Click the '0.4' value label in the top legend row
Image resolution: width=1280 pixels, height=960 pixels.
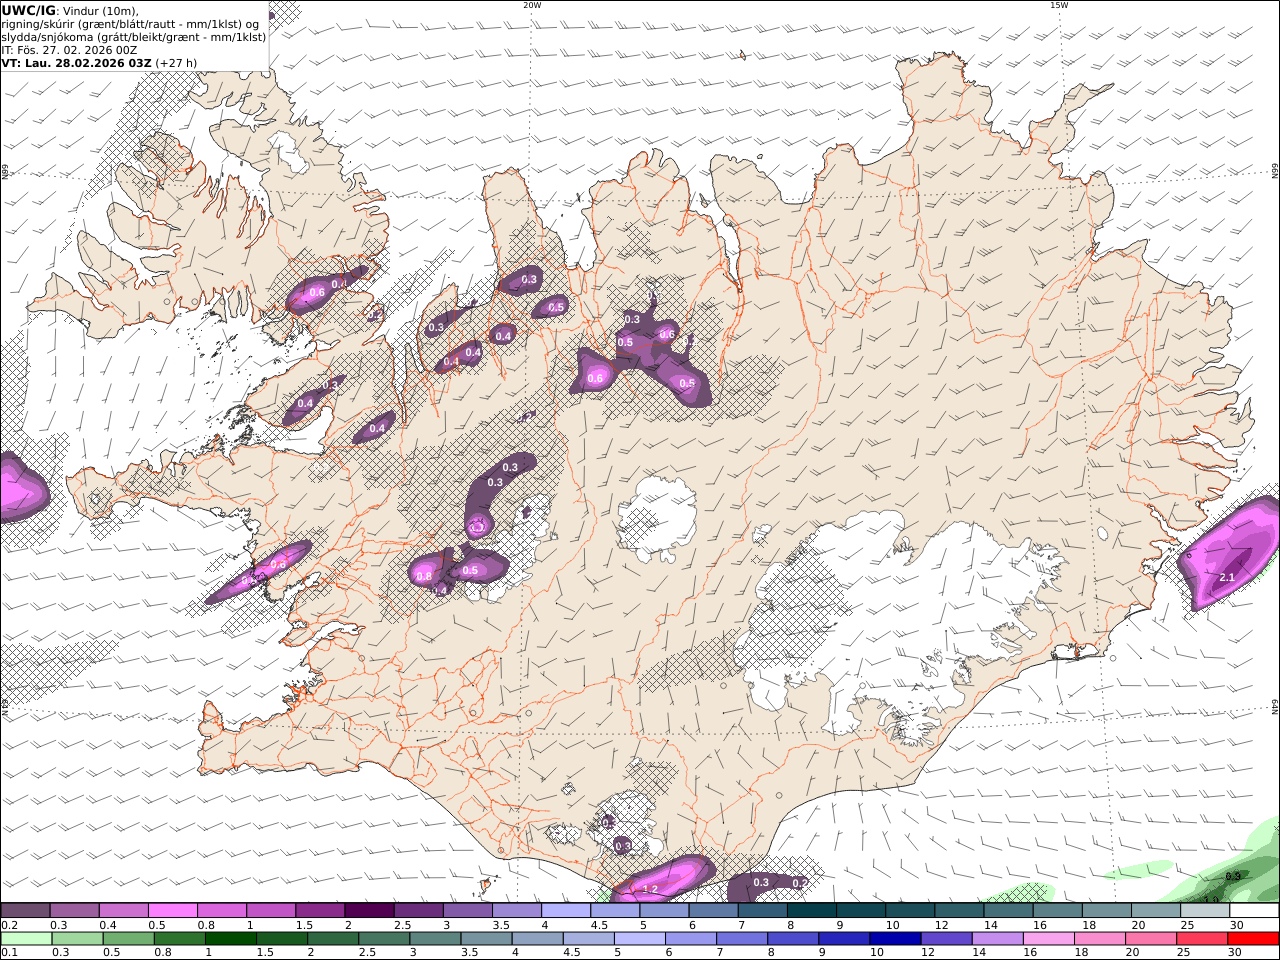point(107,925)
